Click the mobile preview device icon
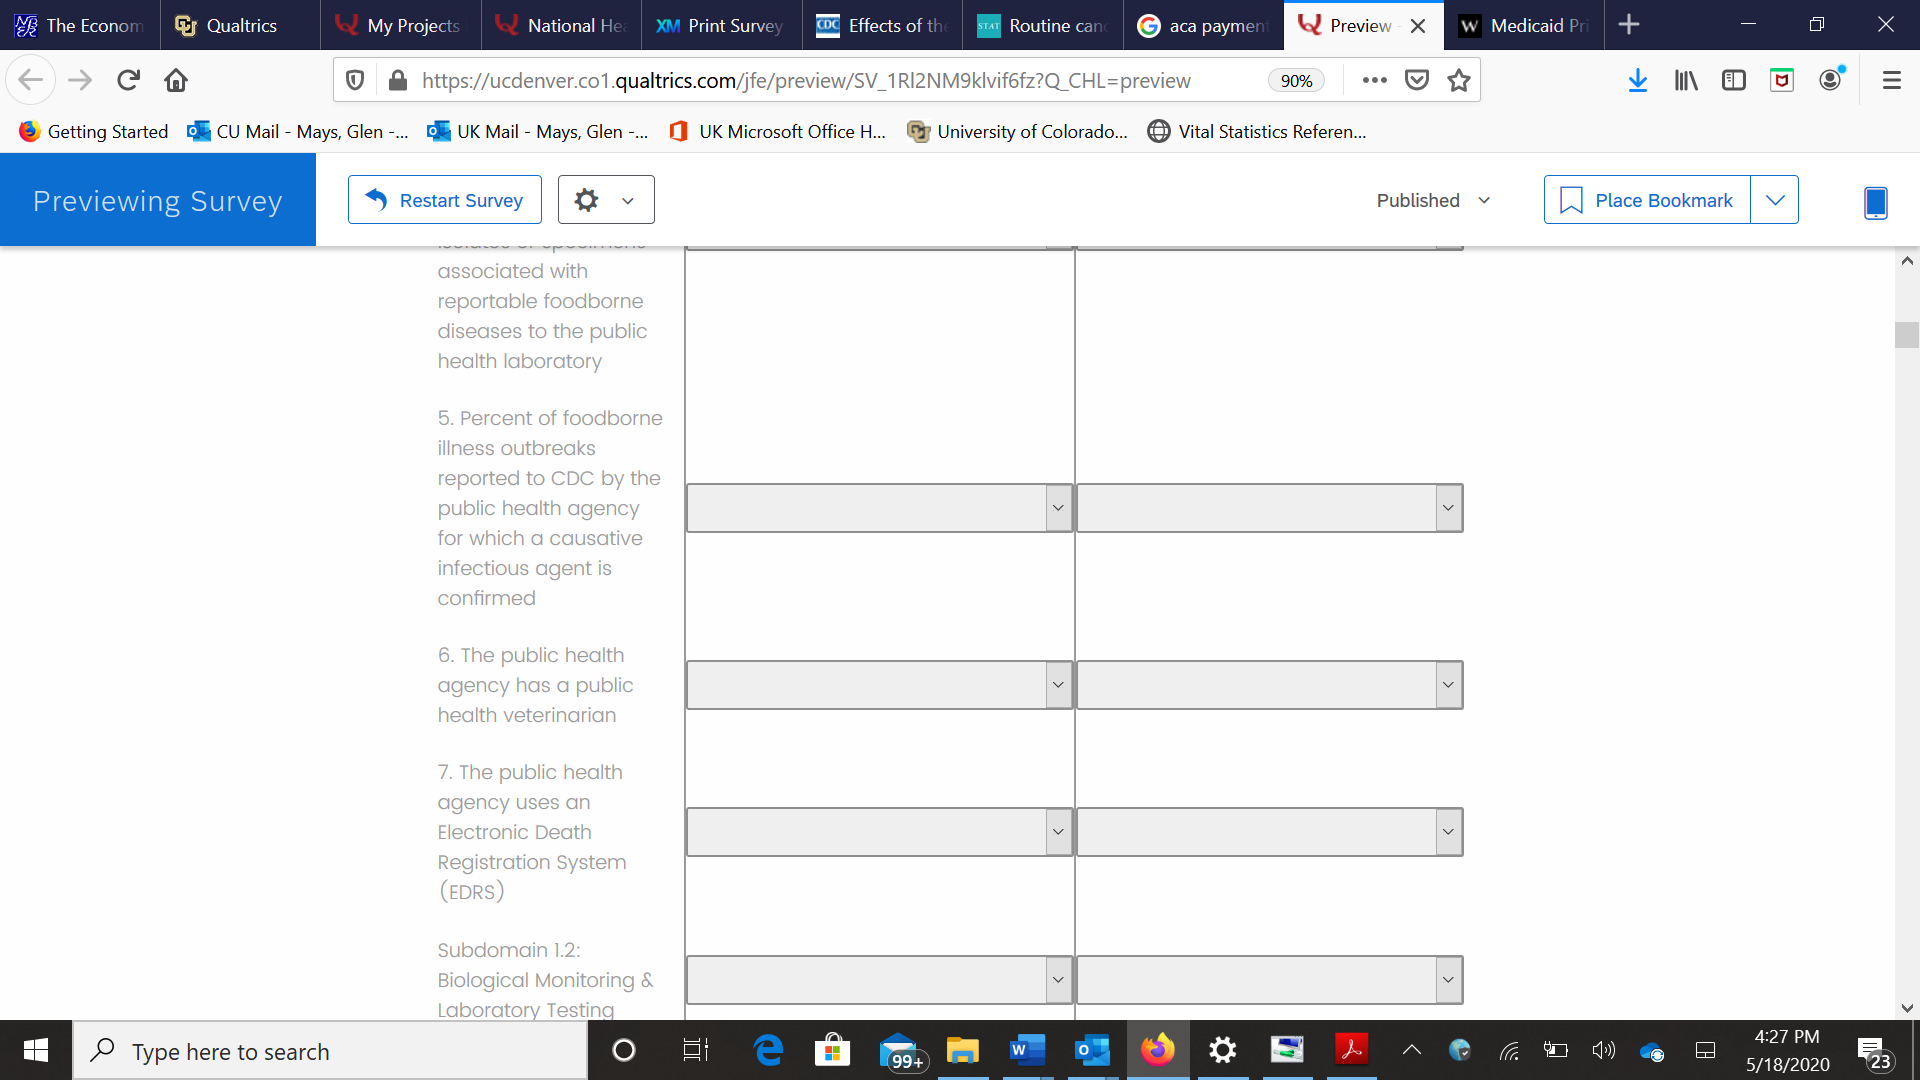1920x1080 pixels. coord(1875,202)
